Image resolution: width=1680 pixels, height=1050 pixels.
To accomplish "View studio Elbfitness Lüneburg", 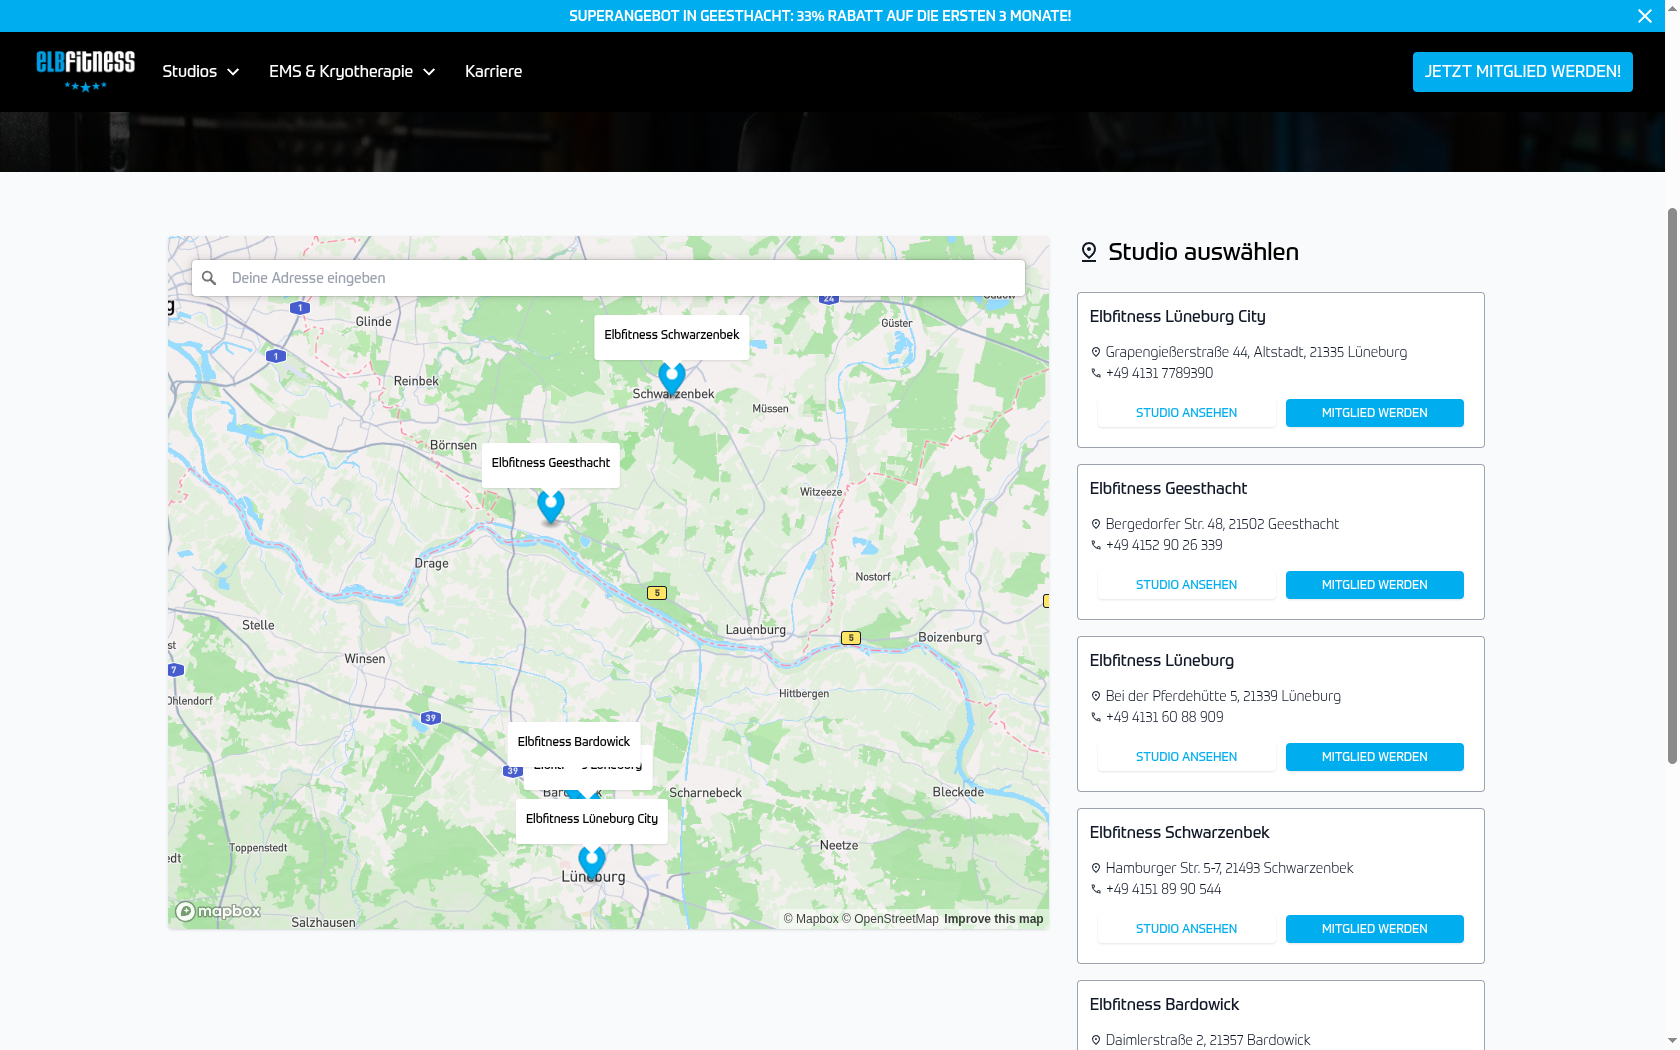I will click(1186, 757).
